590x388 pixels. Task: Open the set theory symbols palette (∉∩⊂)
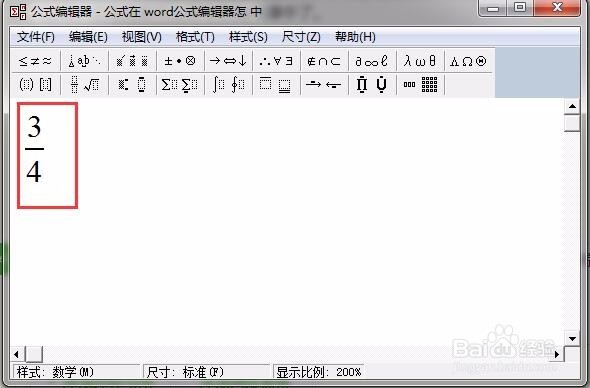pos(324,61)
